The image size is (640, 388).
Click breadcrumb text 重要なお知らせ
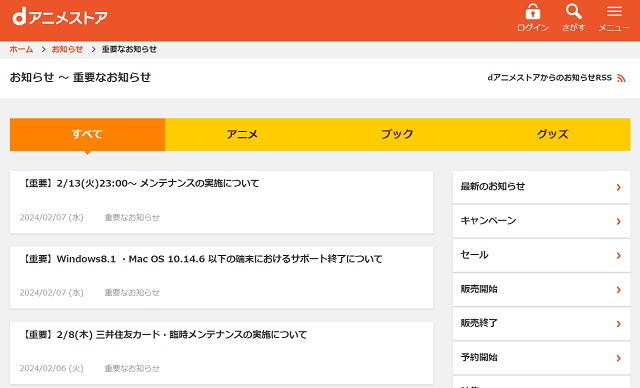tap(129, 49)
